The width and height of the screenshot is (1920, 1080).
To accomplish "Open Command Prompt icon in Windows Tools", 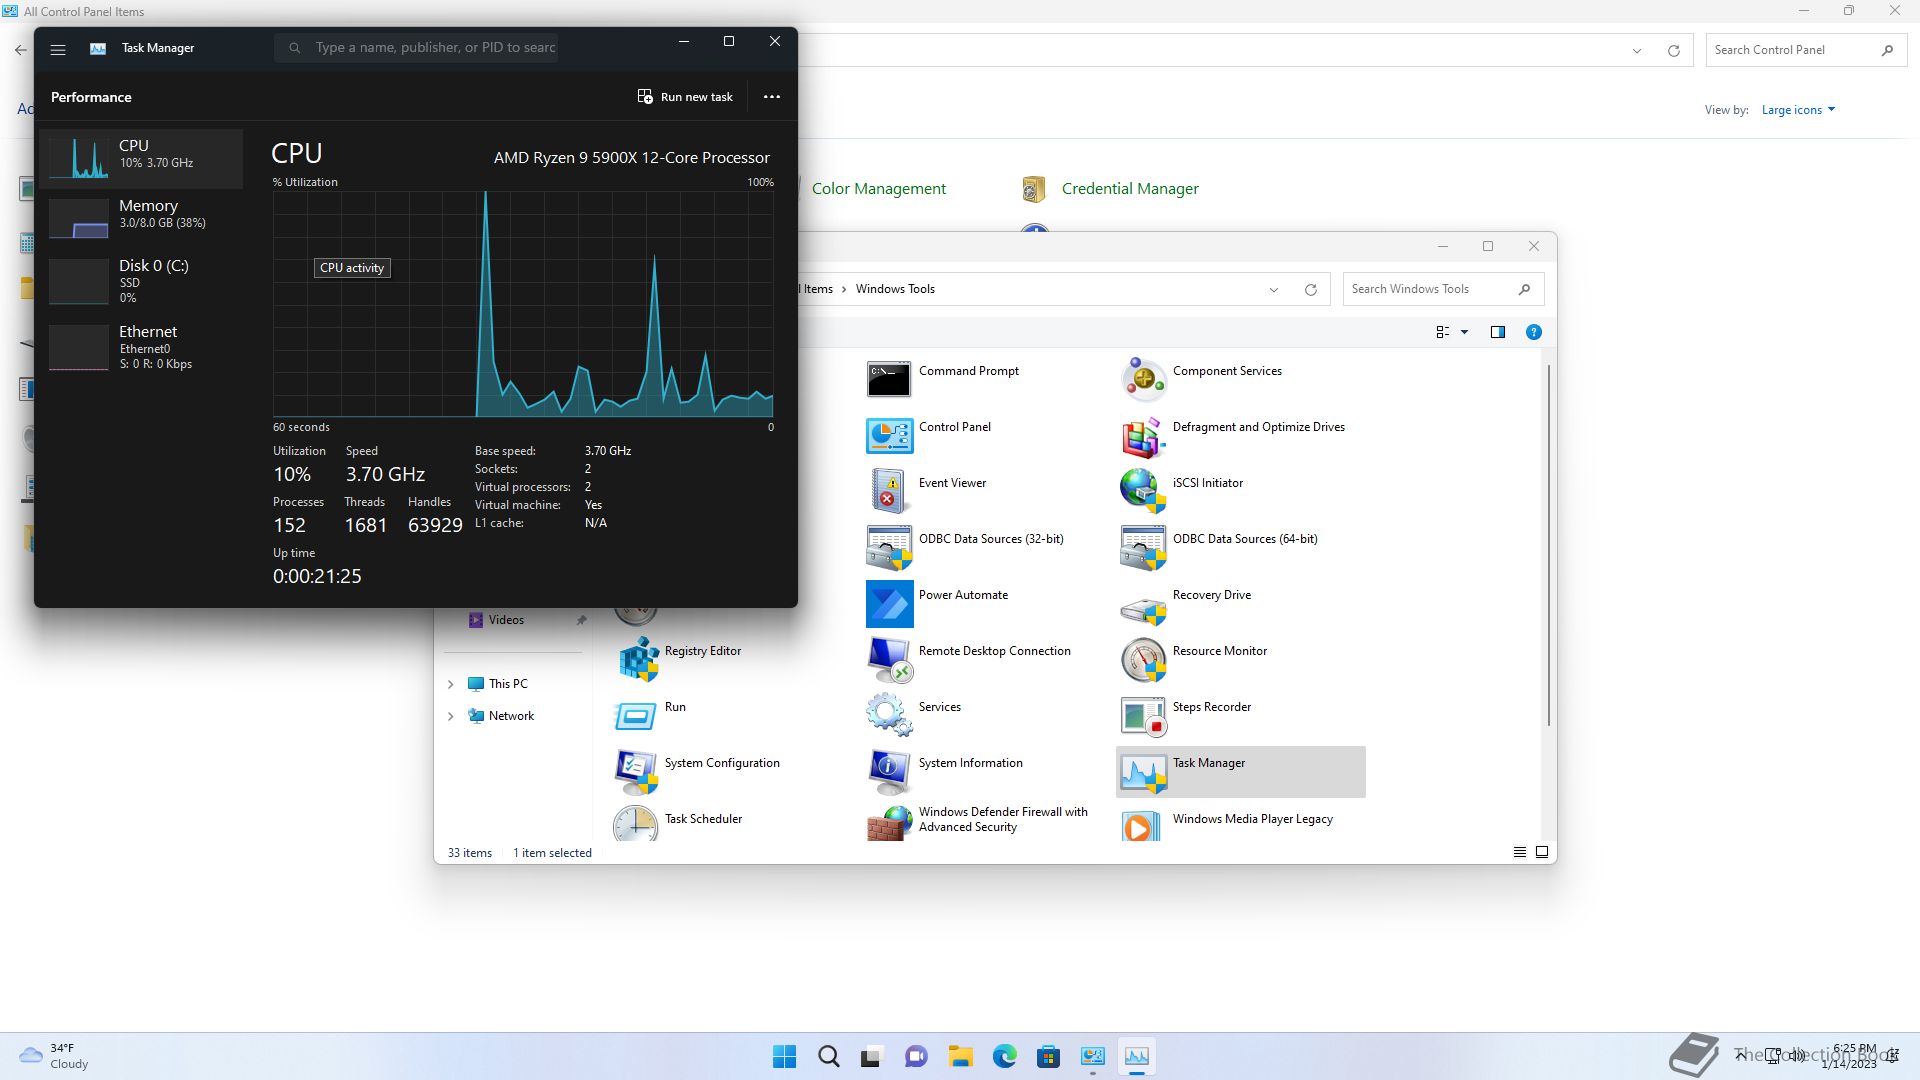I will point(888,380).
